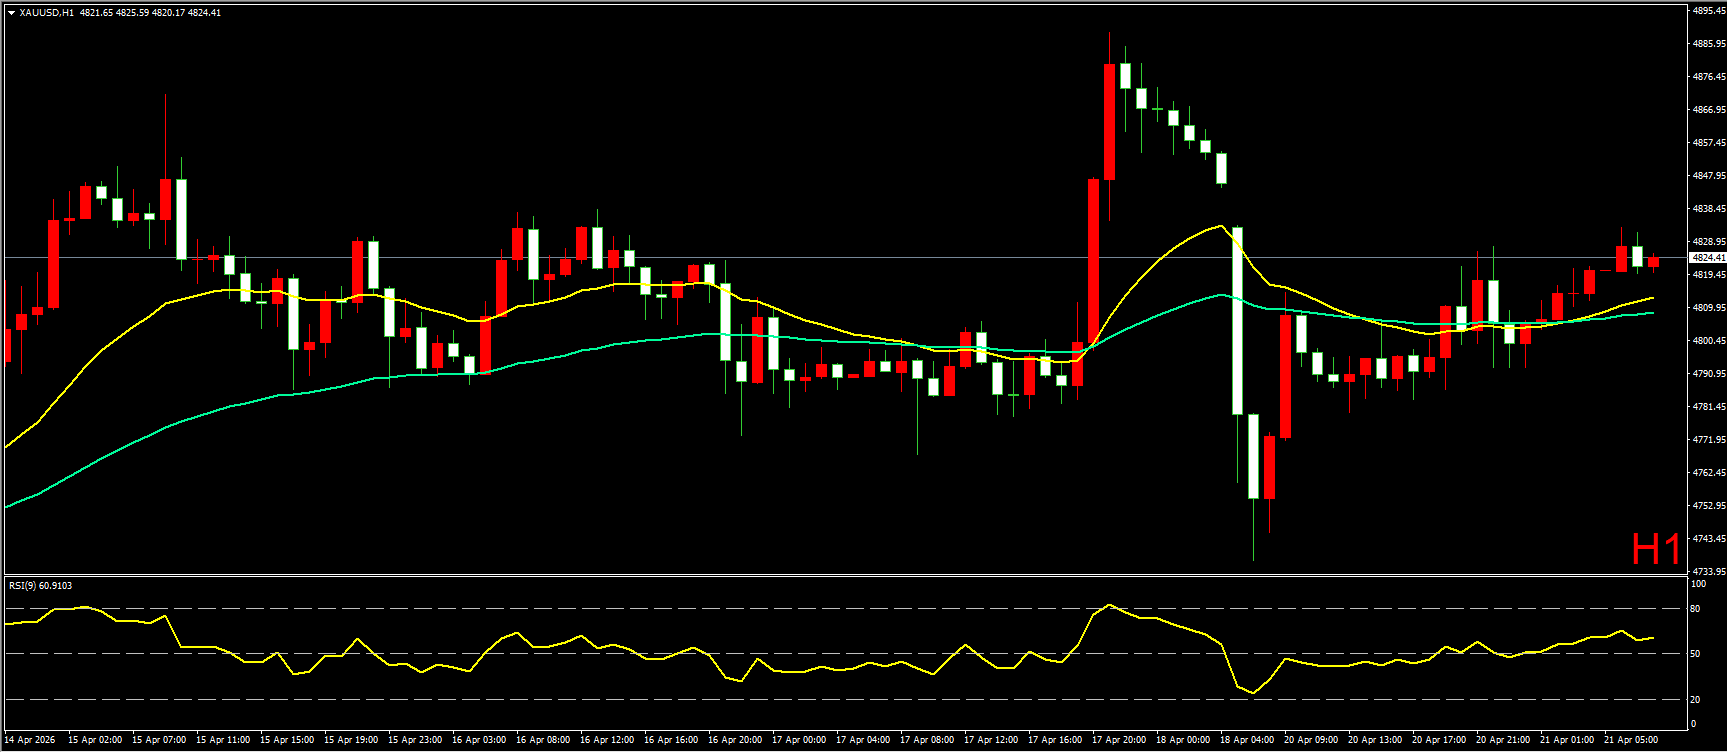Viewport: 1727px width, 753px height.
Task: Click the large red H1 timeframe label
Action: tap(1656, 549)
